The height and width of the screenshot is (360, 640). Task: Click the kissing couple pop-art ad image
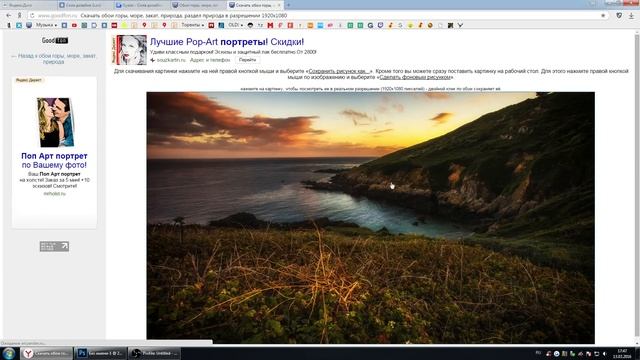tap(56, 122)
